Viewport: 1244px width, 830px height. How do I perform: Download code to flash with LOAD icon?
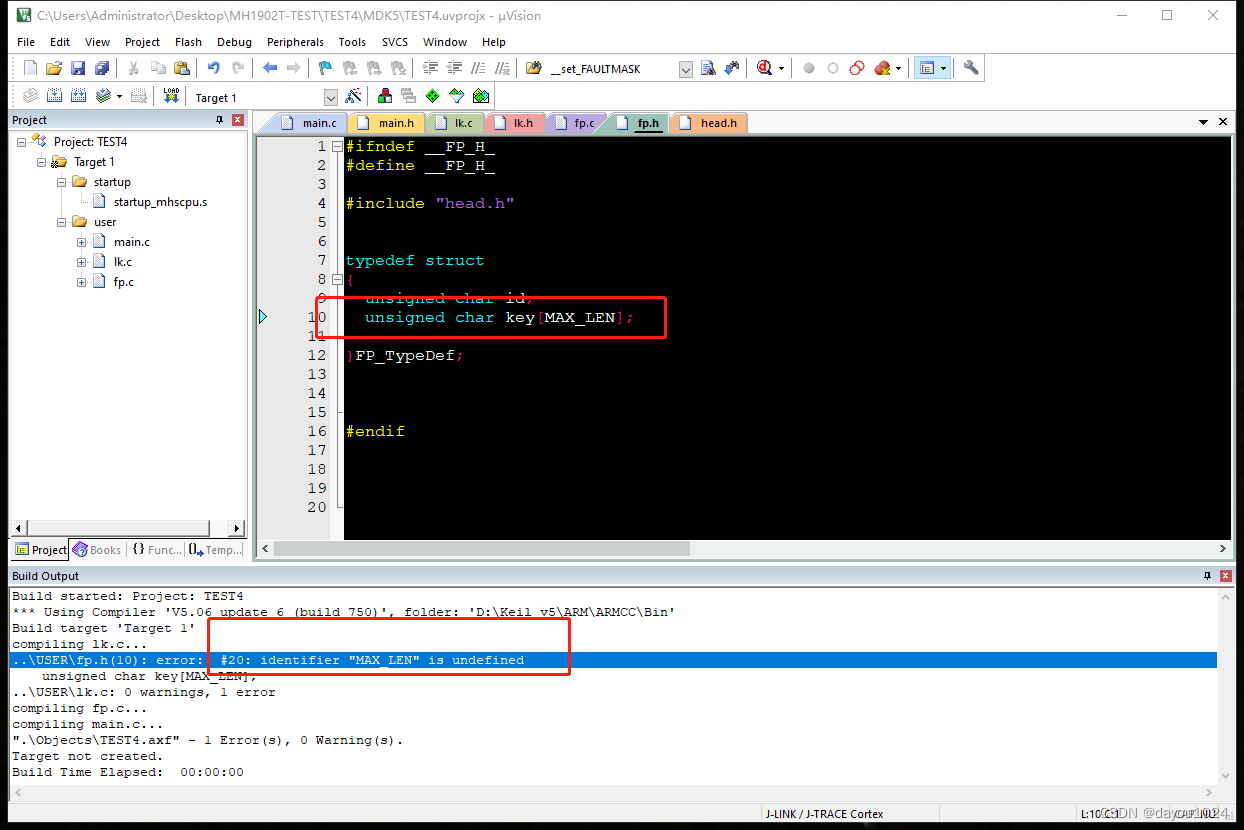tap(171, 96)
